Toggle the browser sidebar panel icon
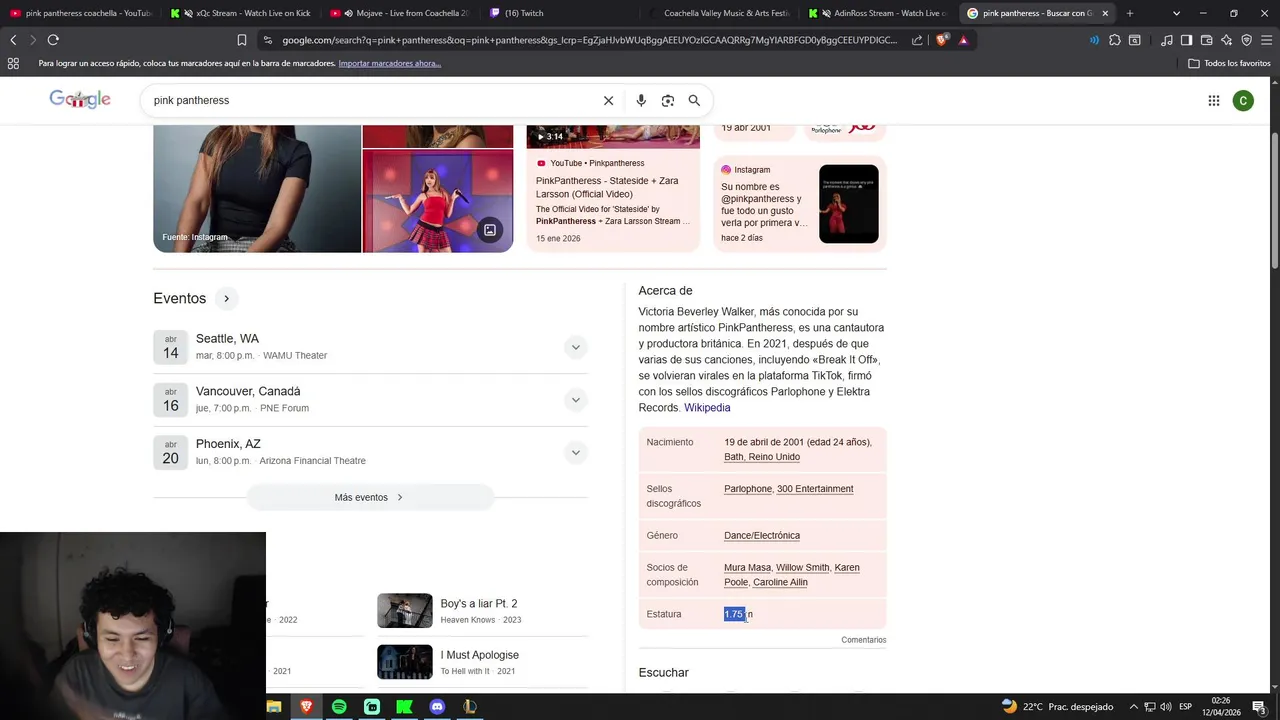This screenshot has height=720, width=1280. [1186, 40]
